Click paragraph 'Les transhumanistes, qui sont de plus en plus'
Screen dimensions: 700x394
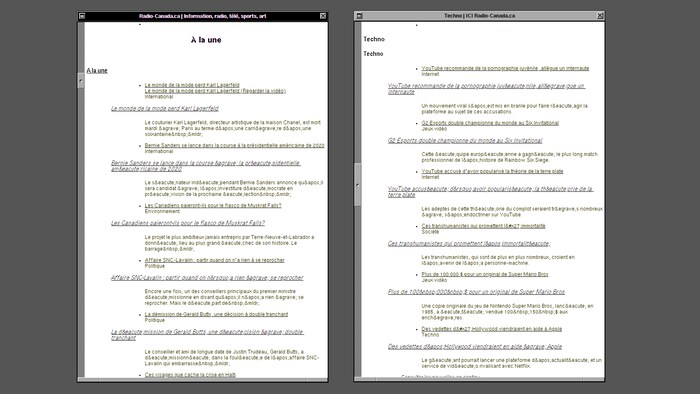(498, 260)
